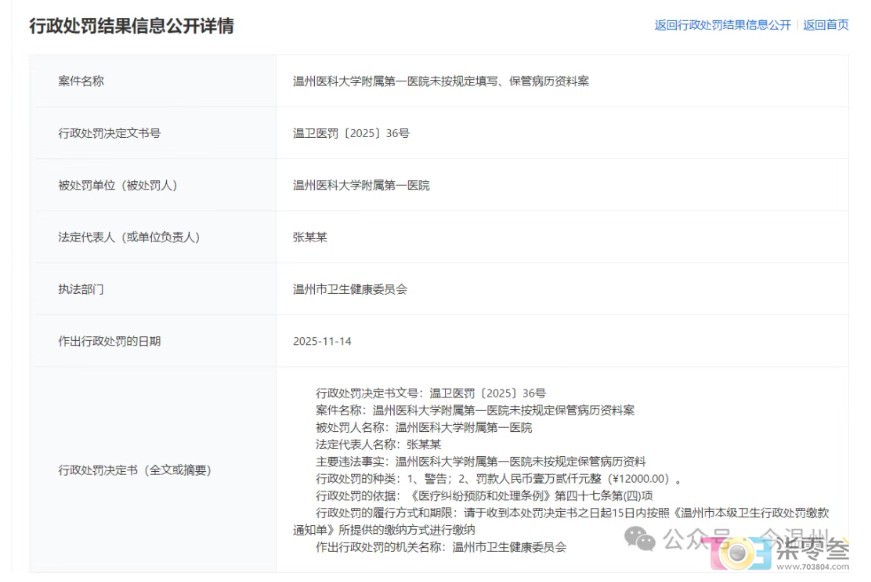Viewport: 871px width, 582px height.
Task: Click the 返回行政处罚结果信息公开 link
Action: tap(722, 25)
